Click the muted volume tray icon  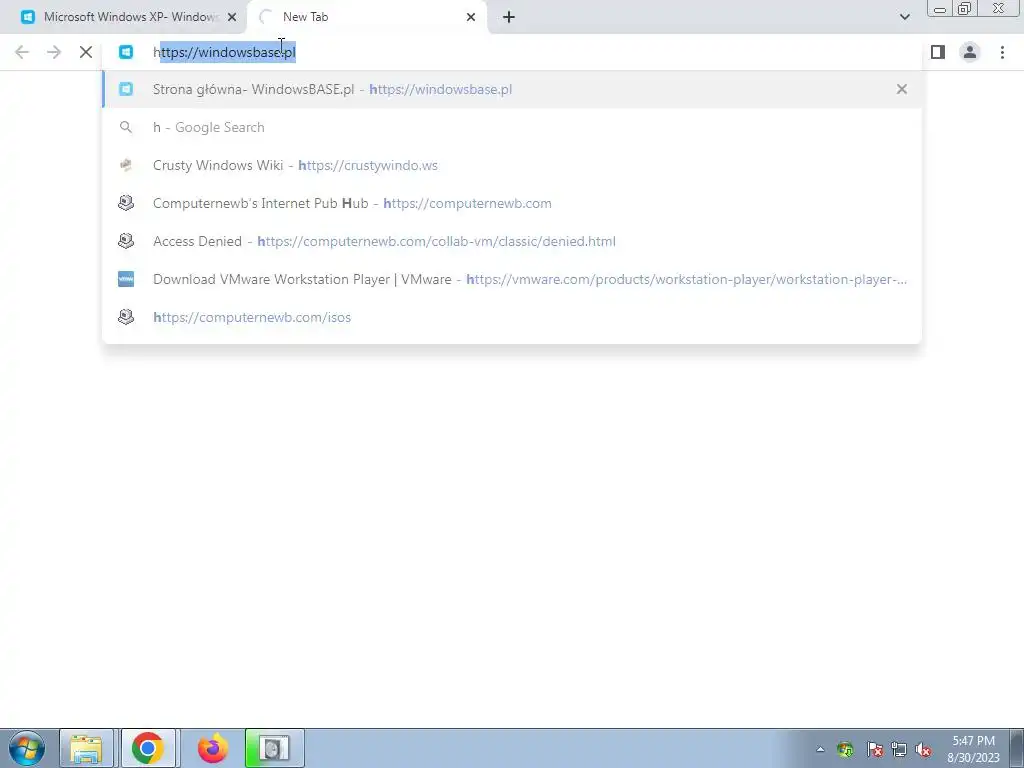click(923, 749)
